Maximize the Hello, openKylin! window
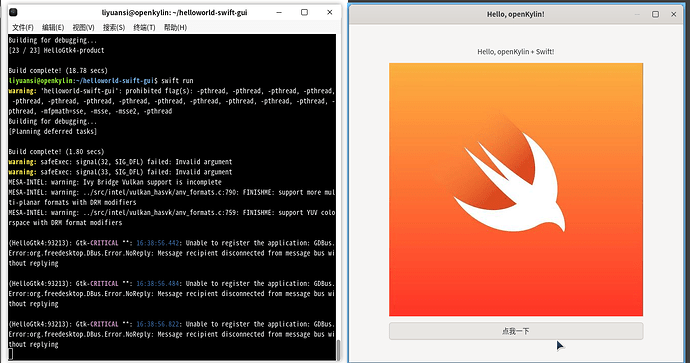The width and height of the screenshot is (690, 363). 655,15
